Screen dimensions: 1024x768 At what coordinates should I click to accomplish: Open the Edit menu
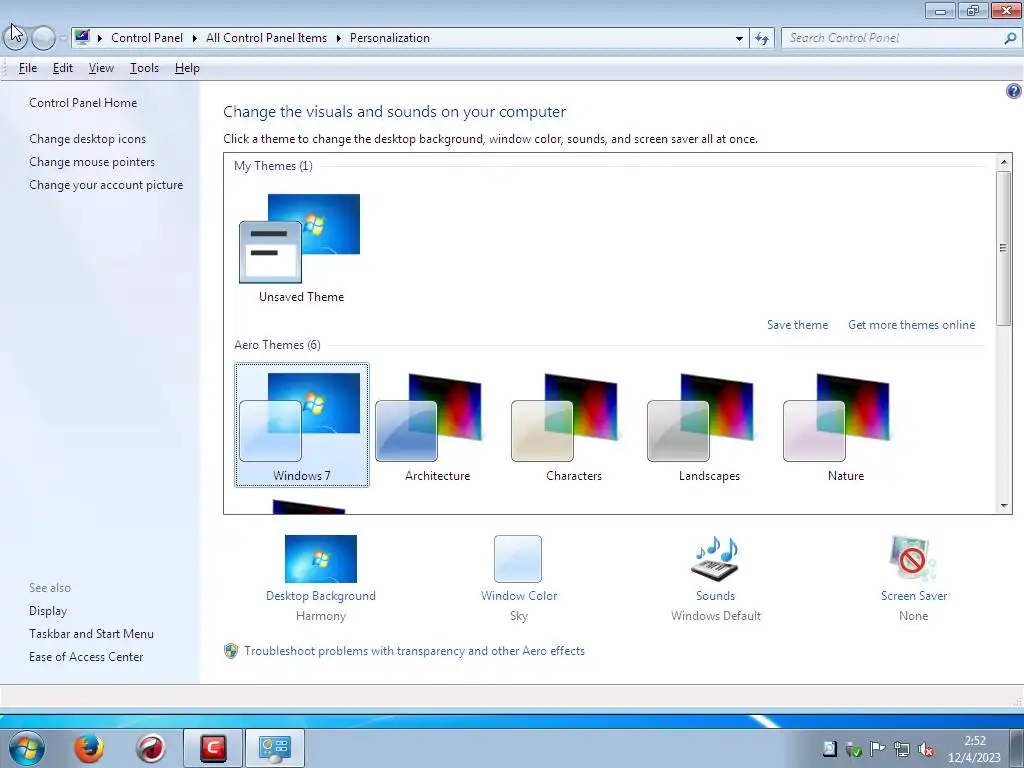tap(63, 68)
